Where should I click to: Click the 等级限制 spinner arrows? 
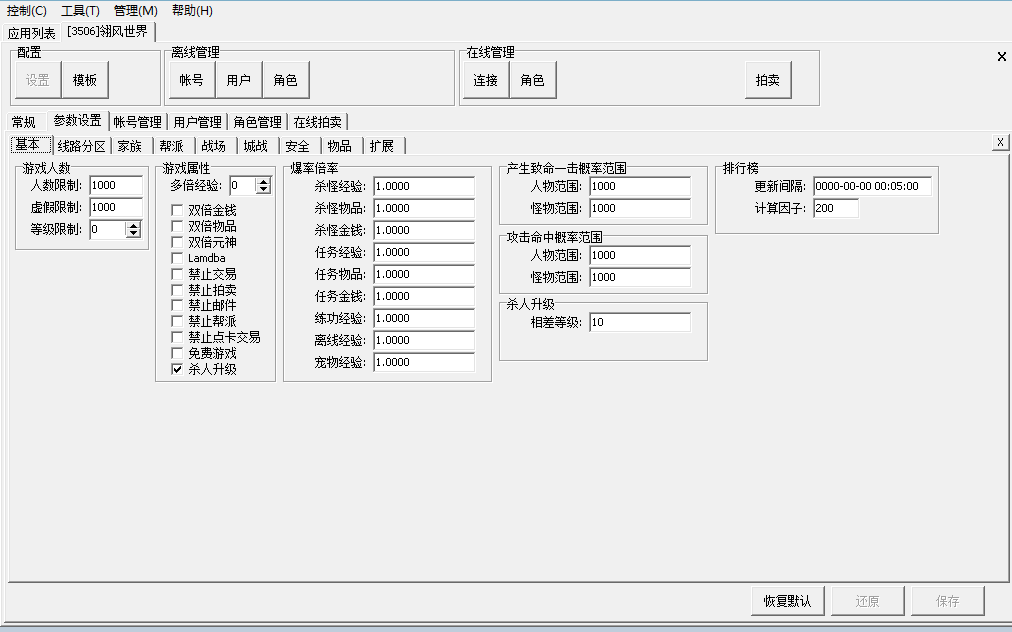coord(133,229)
